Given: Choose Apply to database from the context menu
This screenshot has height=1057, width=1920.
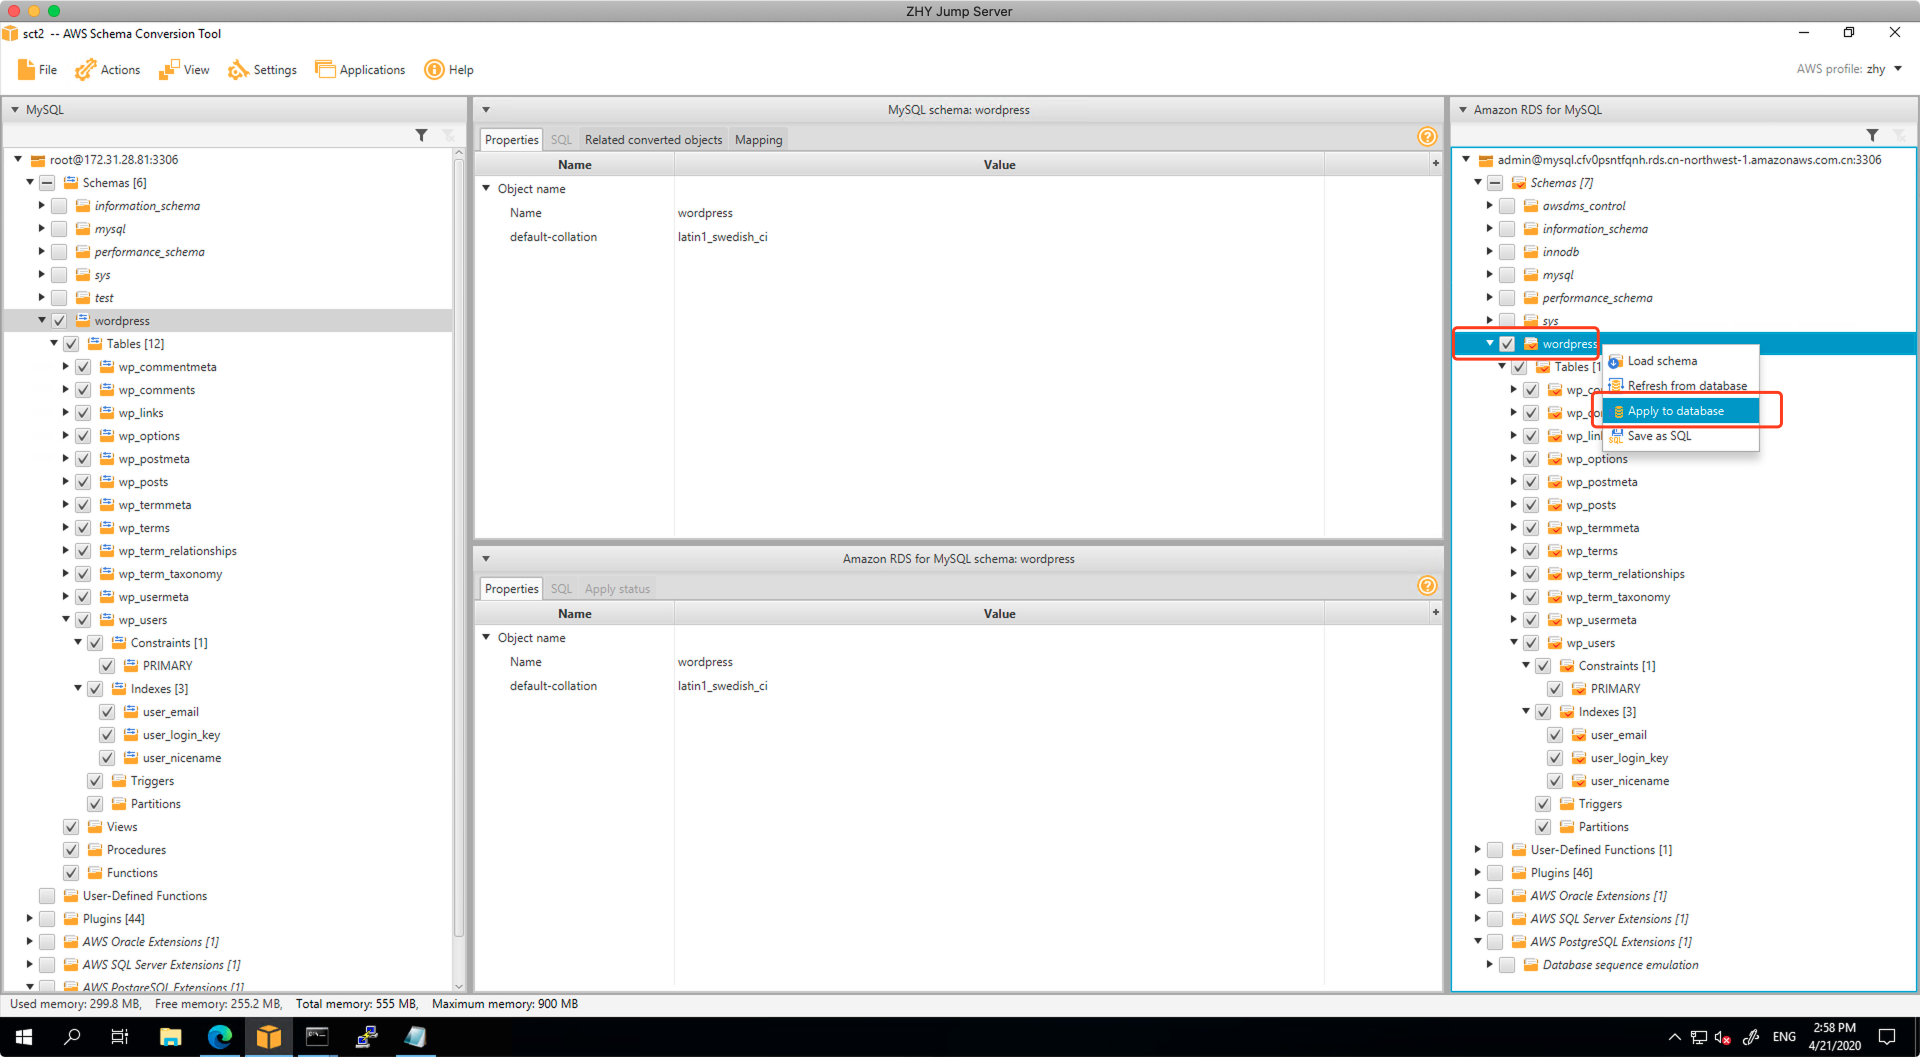Looking at the screenshot, I should pos(1675,411).
